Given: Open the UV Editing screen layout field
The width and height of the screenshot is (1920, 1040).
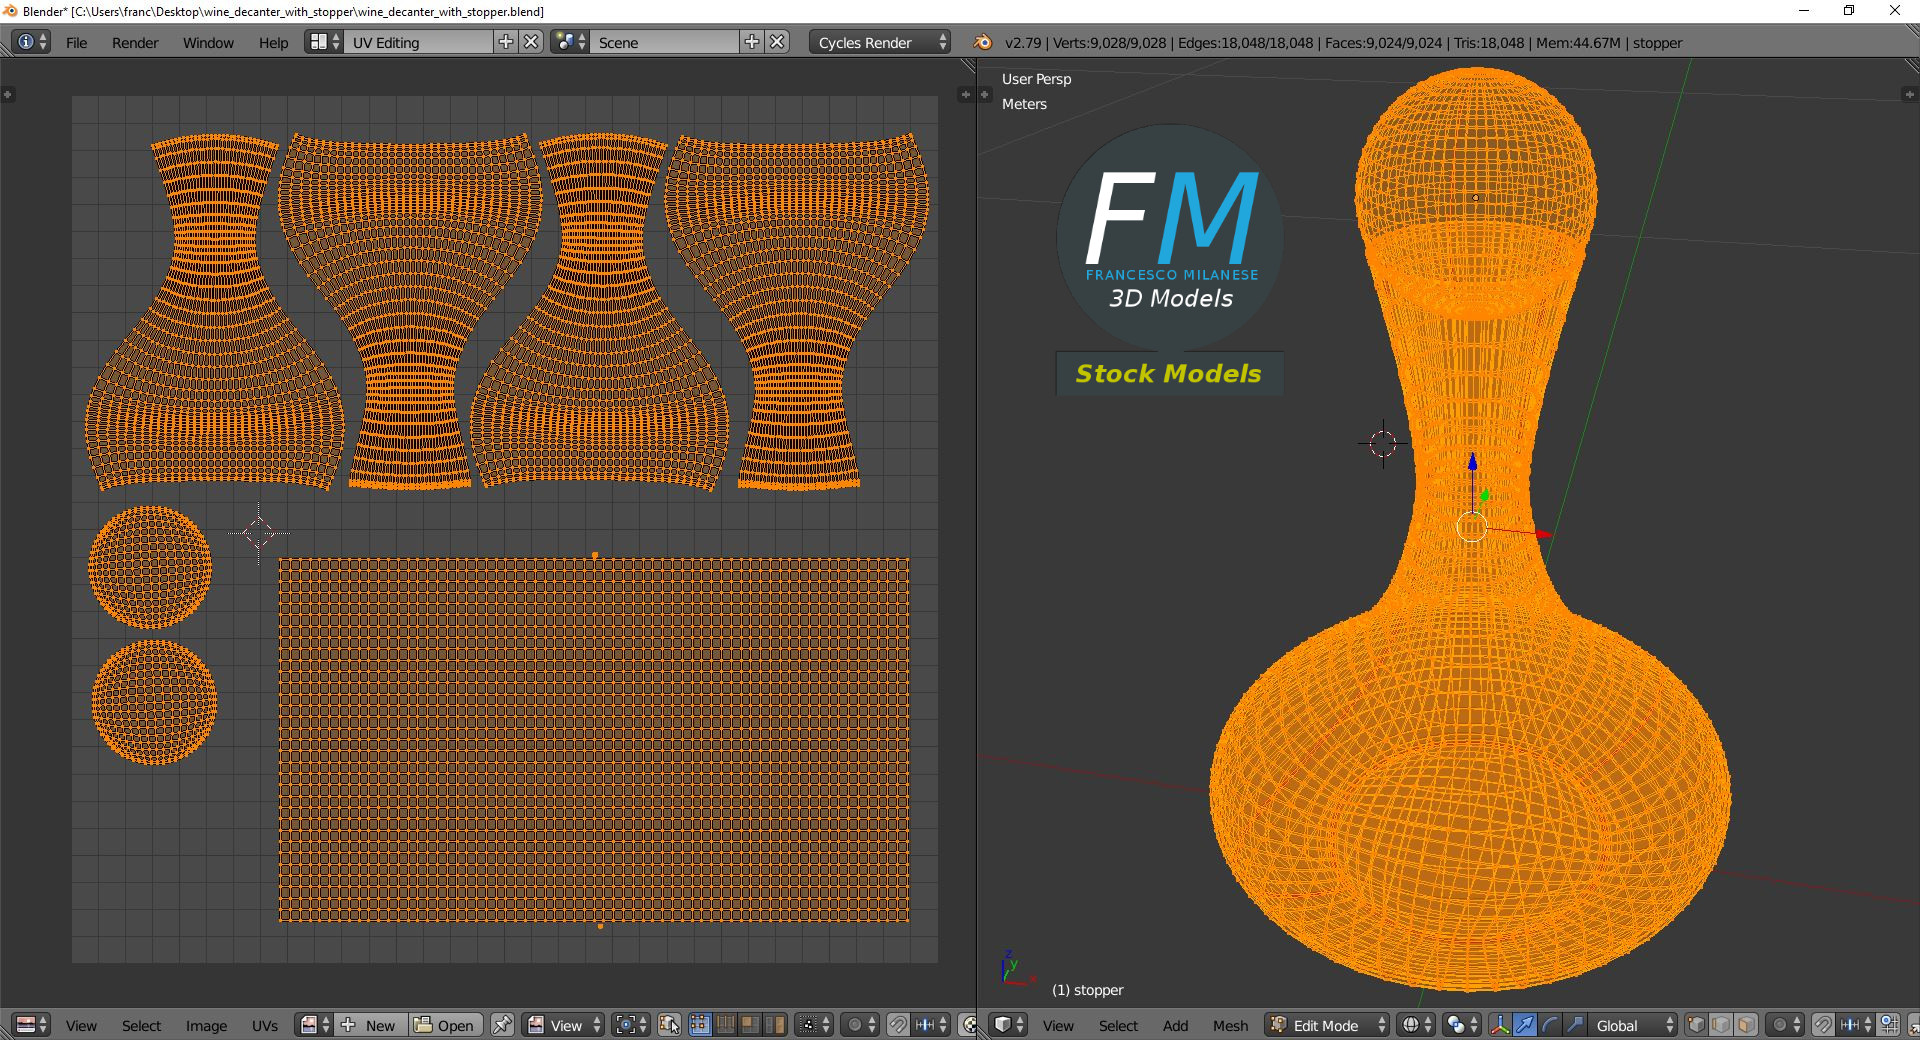Looking at the screenshot, I should (x=419, y=42).
